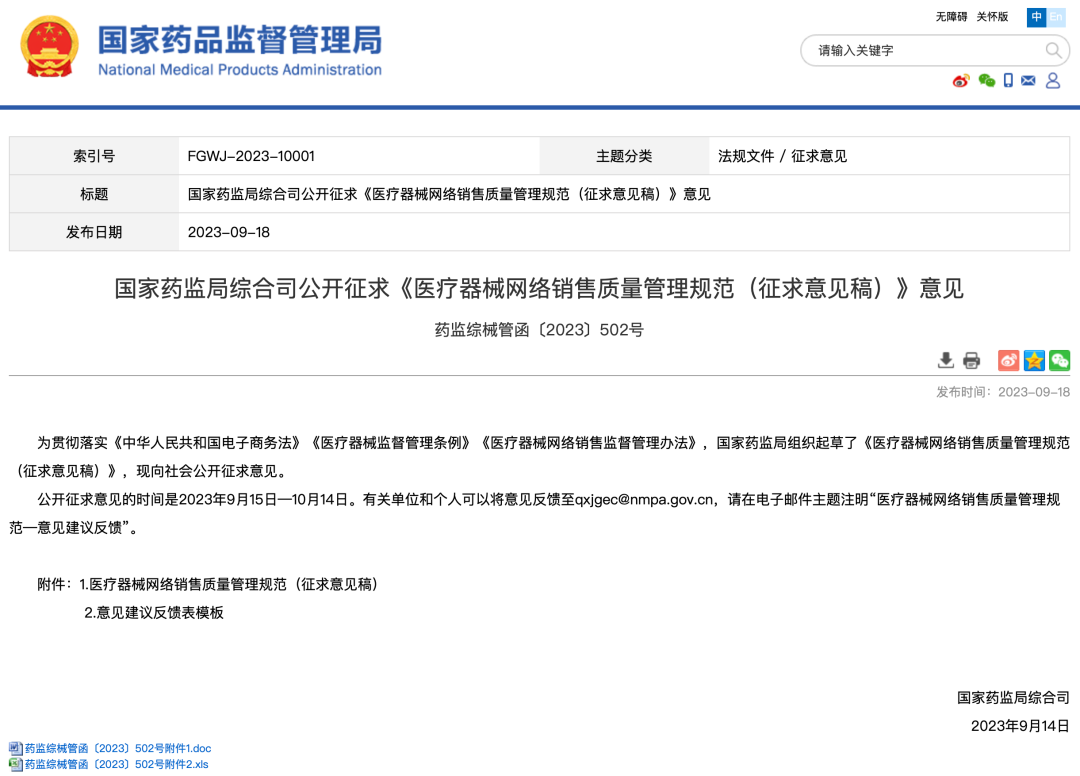Image resolution: width=1080 pixels, height=776 pixels.
Task: Click the search magnifier icon
Action: (x=1054, y=50)
